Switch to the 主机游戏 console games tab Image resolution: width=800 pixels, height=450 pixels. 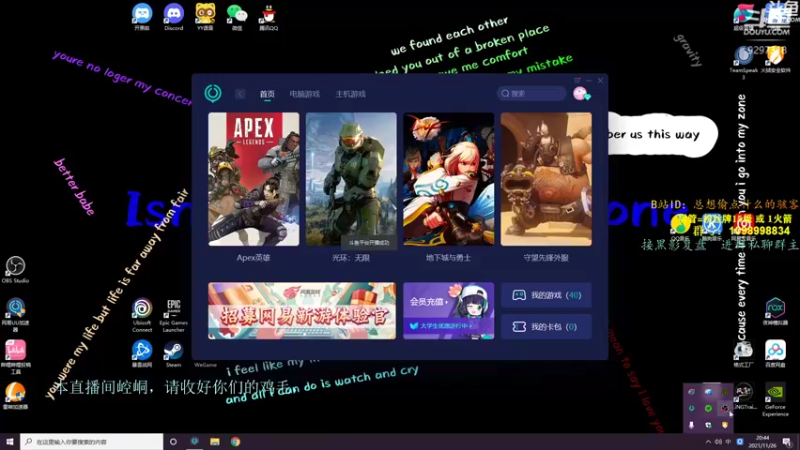point(351,94)
